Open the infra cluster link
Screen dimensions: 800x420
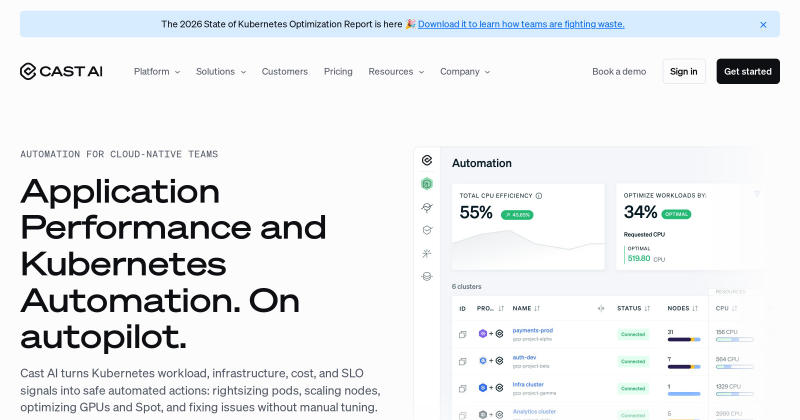528,385
